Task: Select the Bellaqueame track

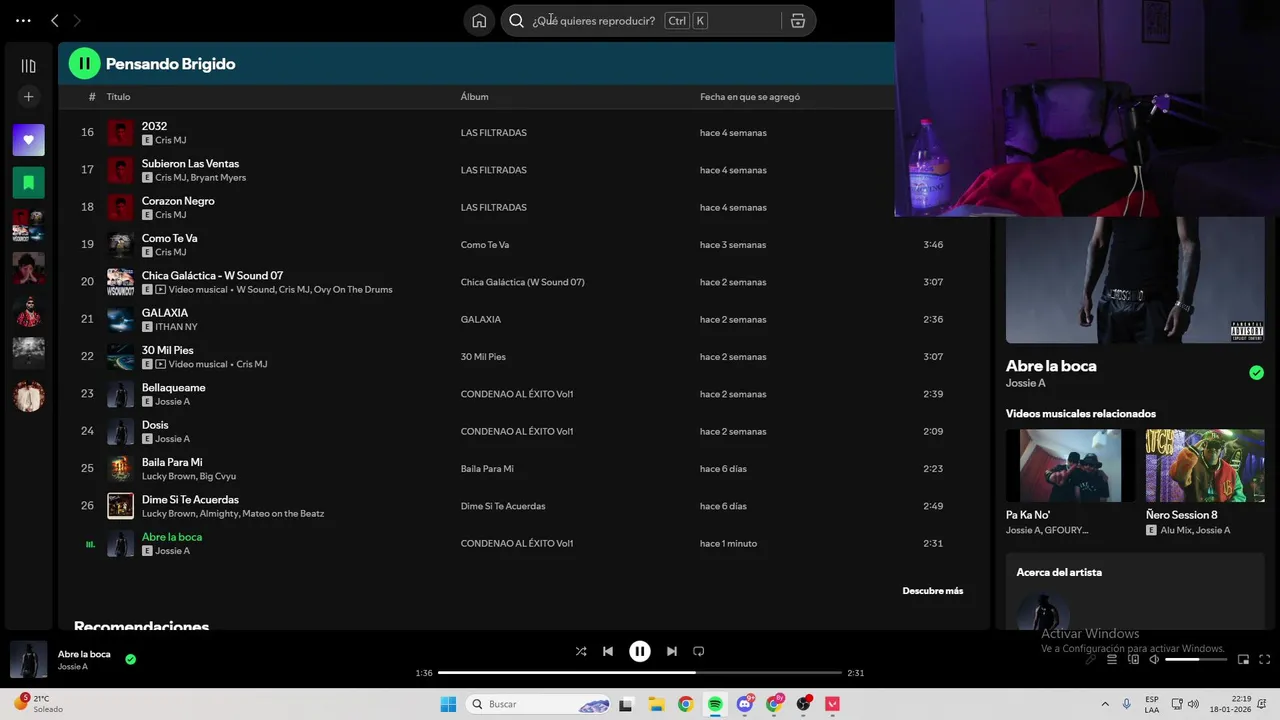Action: point(173,388)
